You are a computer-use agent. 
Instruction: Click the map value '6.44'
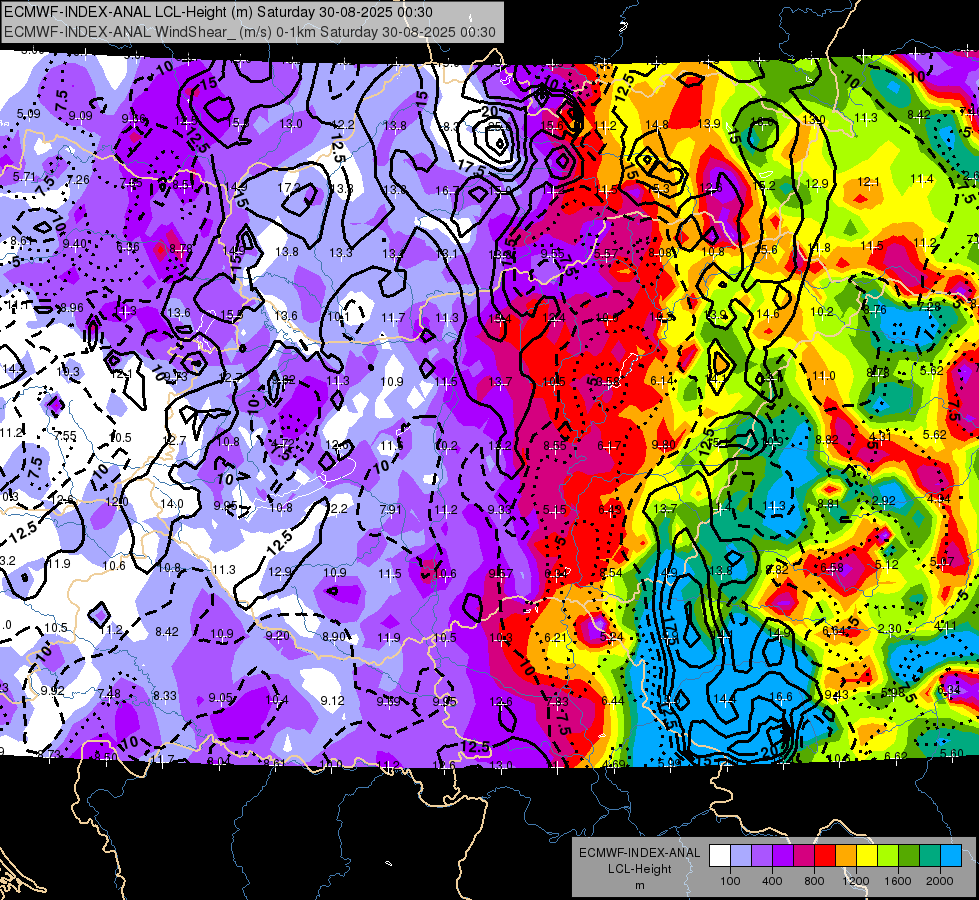click(x=612, y=701)
